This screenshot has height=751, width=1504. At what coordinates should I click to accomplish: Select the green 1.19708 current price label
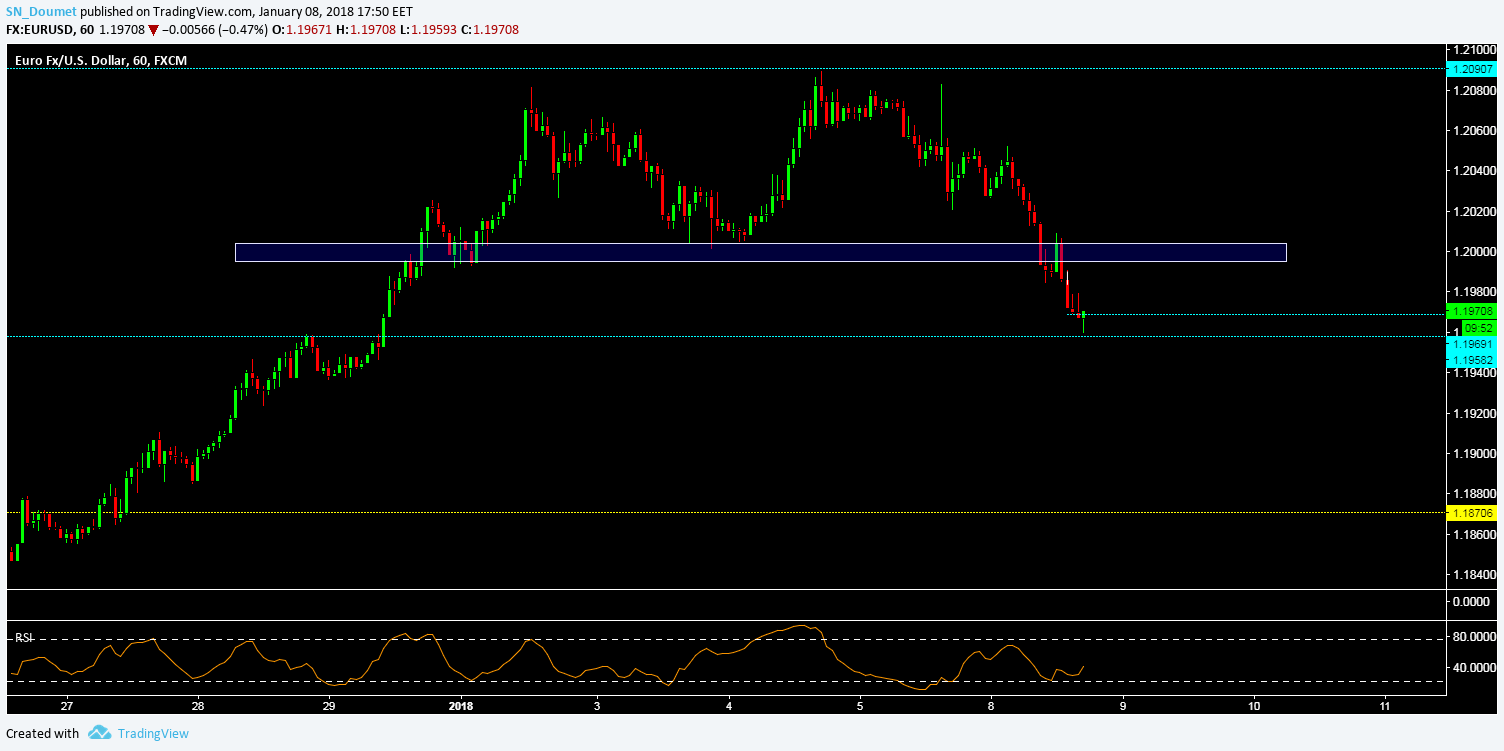(1472, 312)
